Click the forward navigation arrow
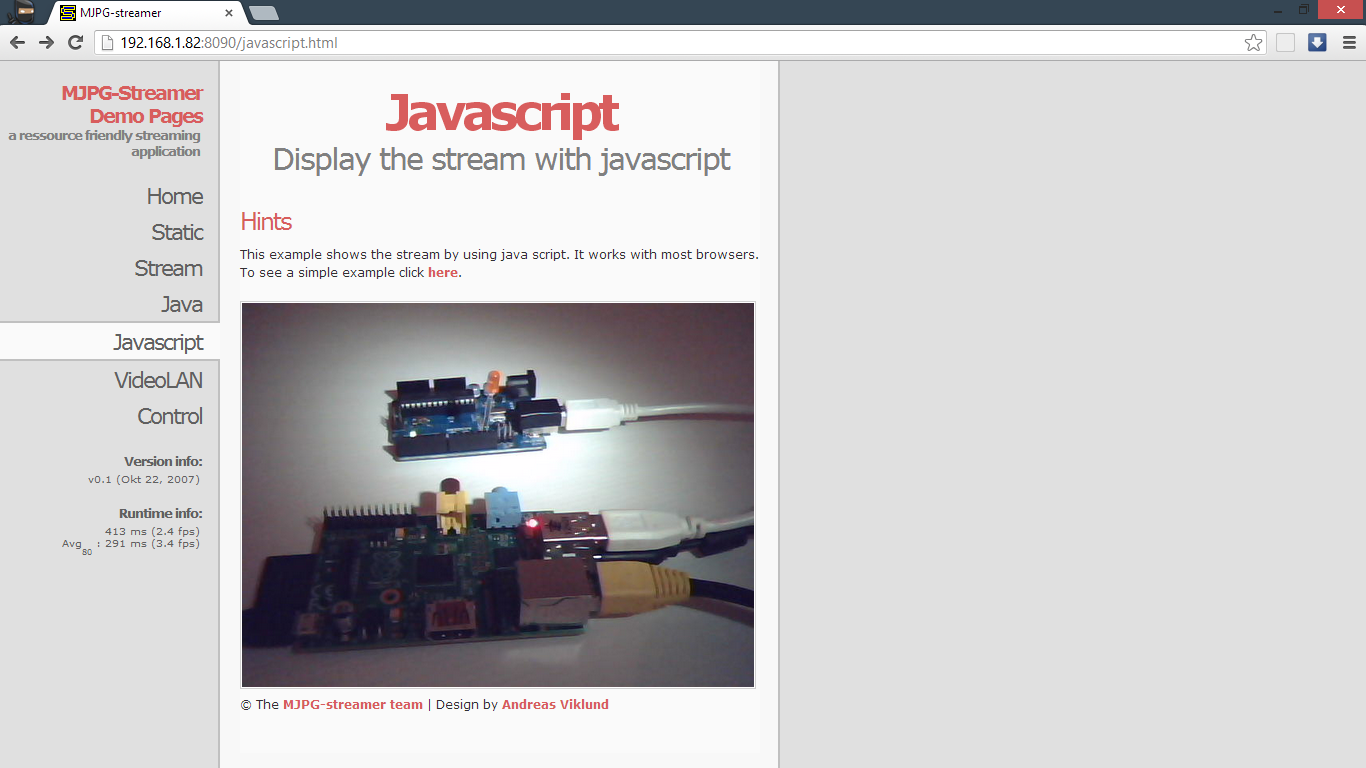This screenshot has width=1366, height=768. 46,42
